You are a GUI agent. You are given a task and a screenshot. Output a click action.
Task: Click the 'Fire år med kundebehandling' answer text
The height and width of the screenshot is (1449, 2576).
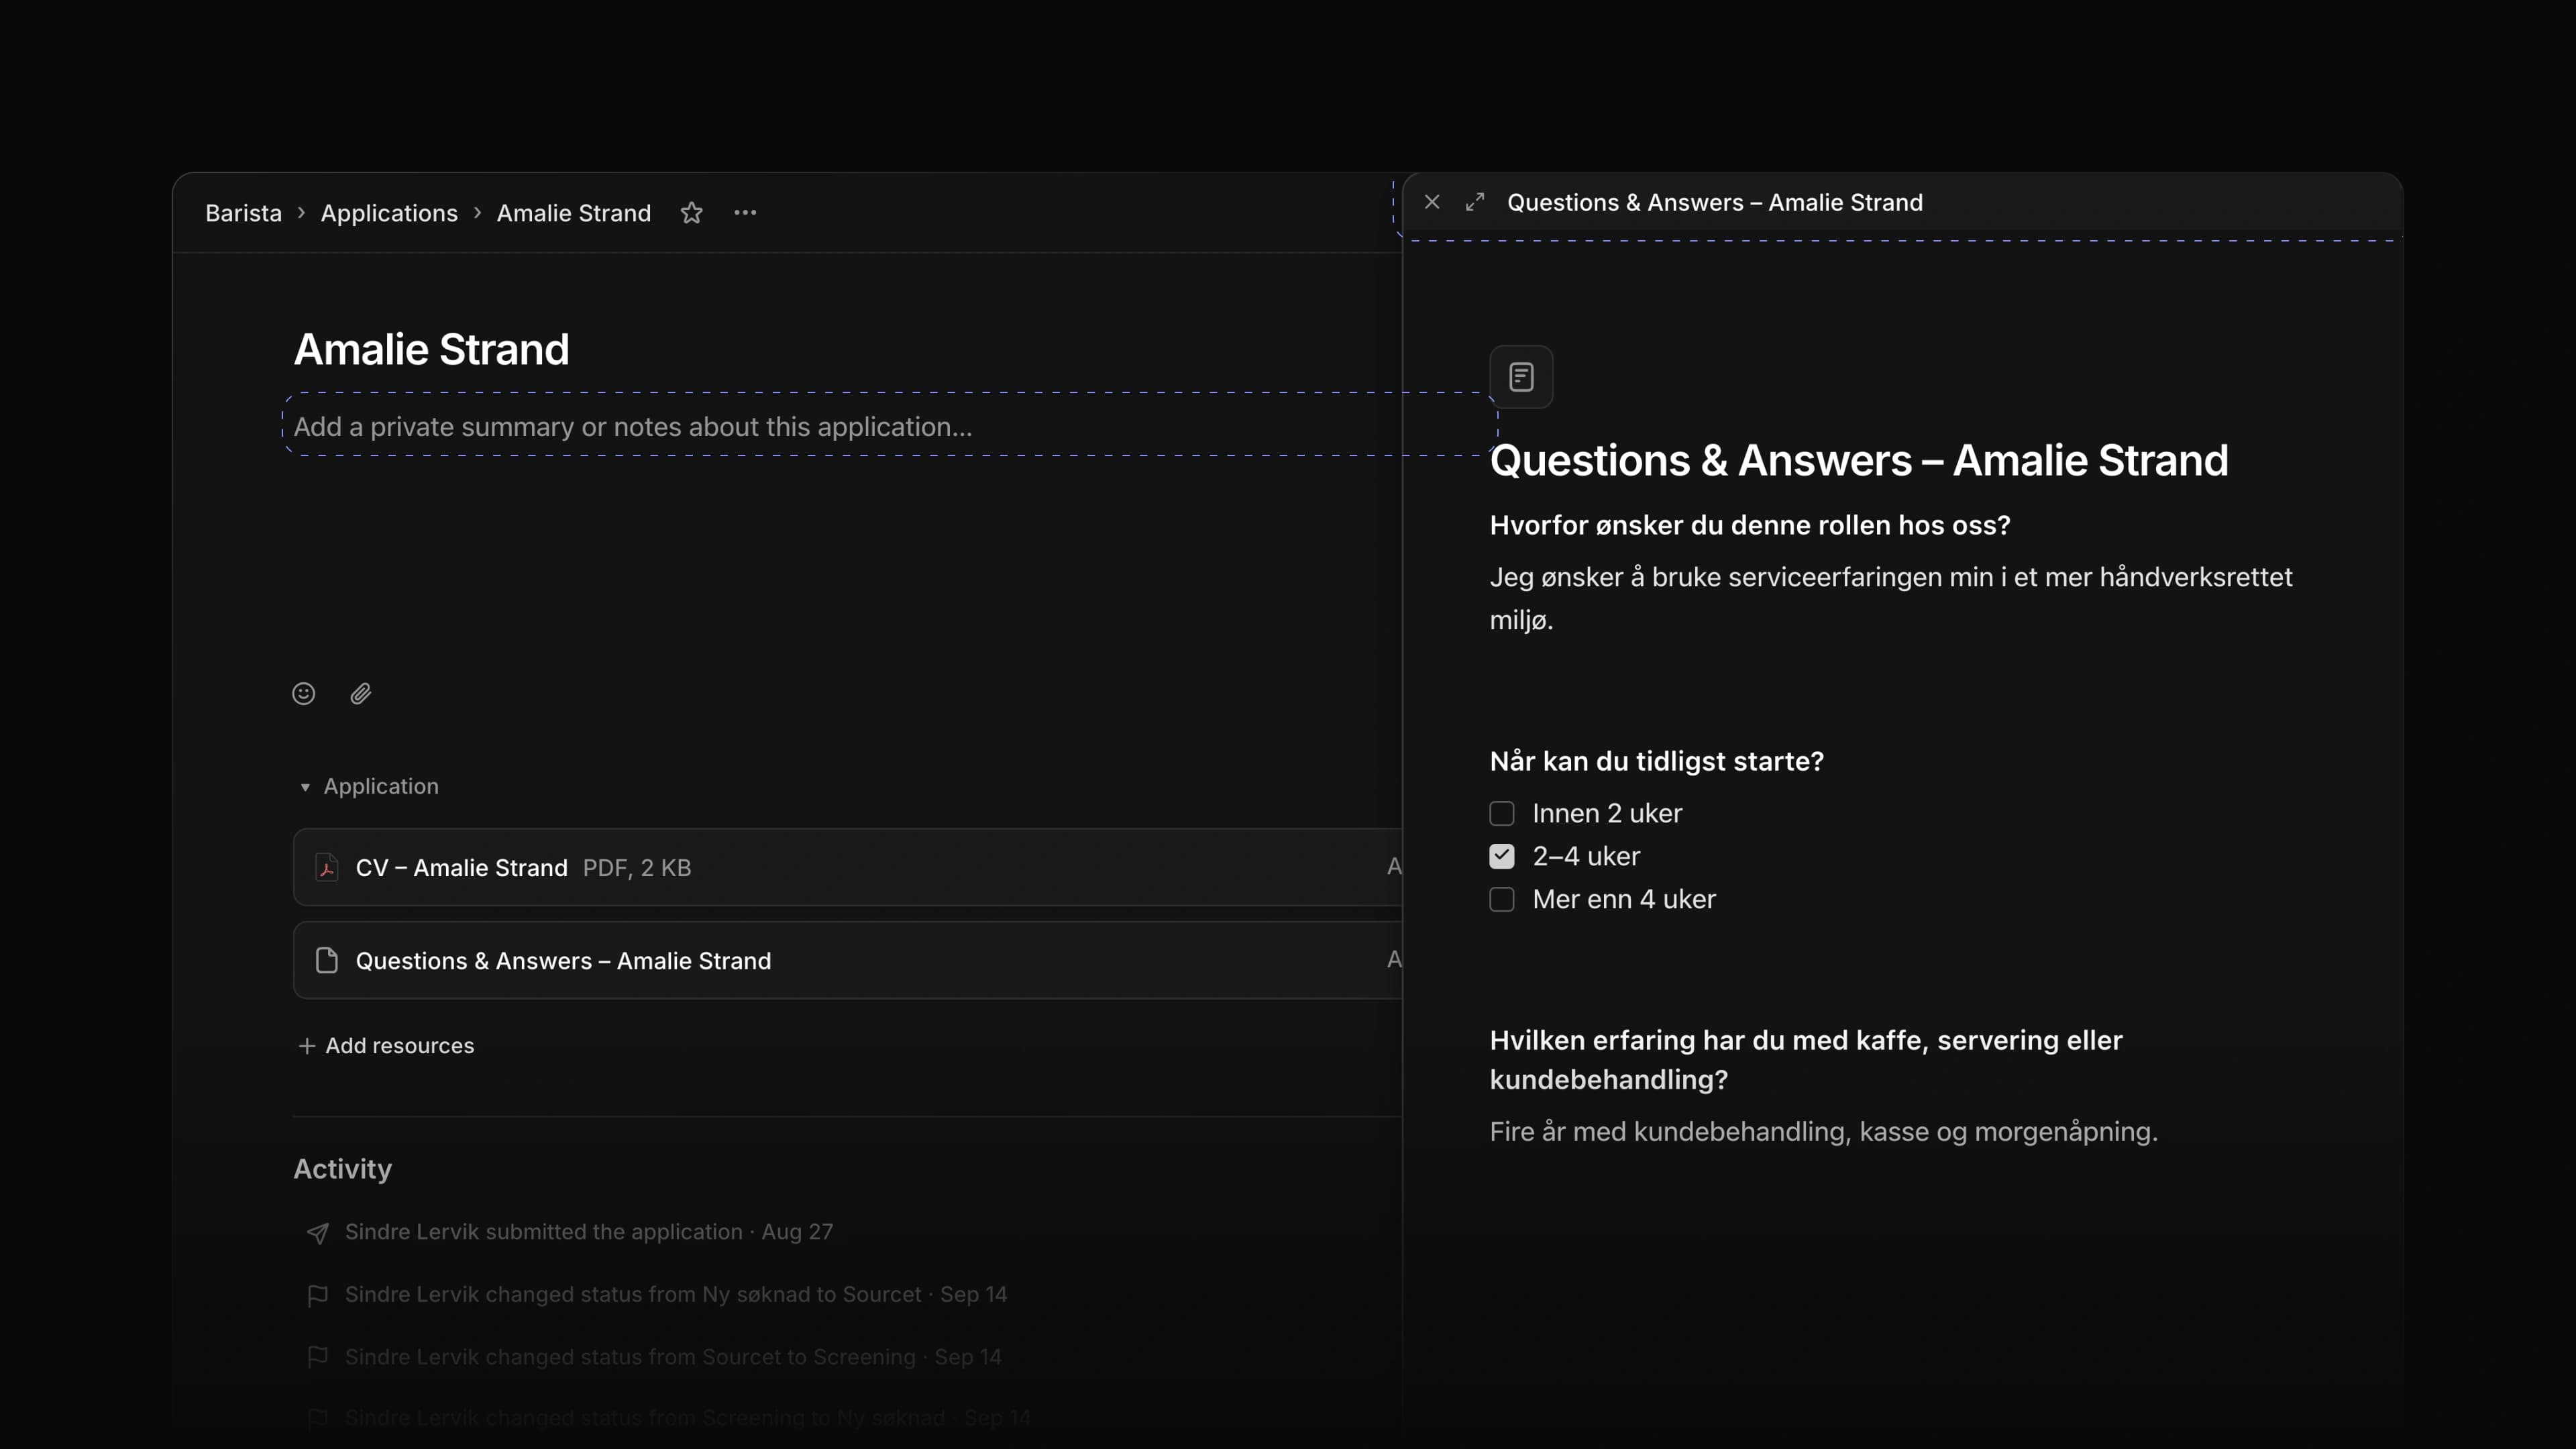tap(1824, 1131)
